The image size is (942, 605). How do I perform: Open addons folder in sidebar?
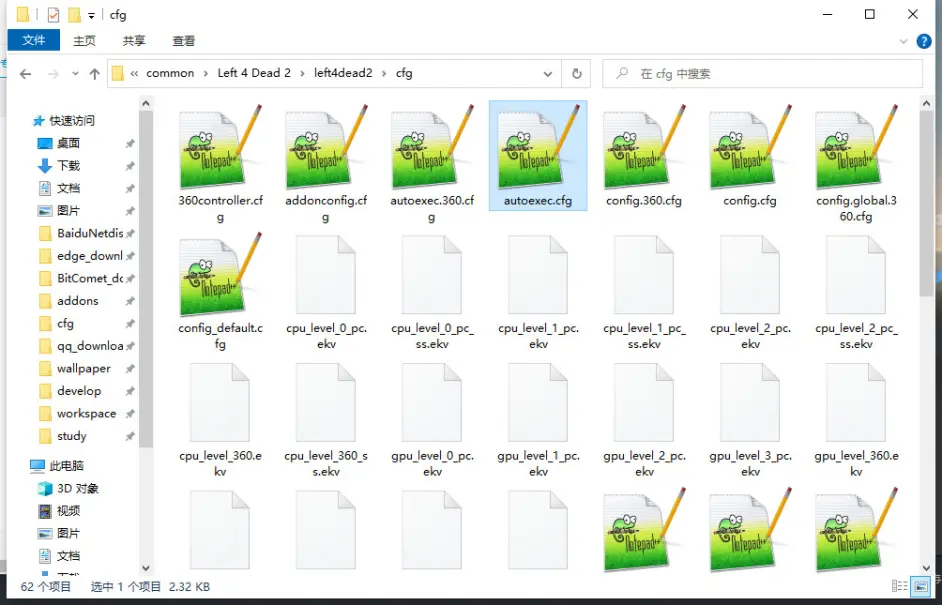click(77, 301)
